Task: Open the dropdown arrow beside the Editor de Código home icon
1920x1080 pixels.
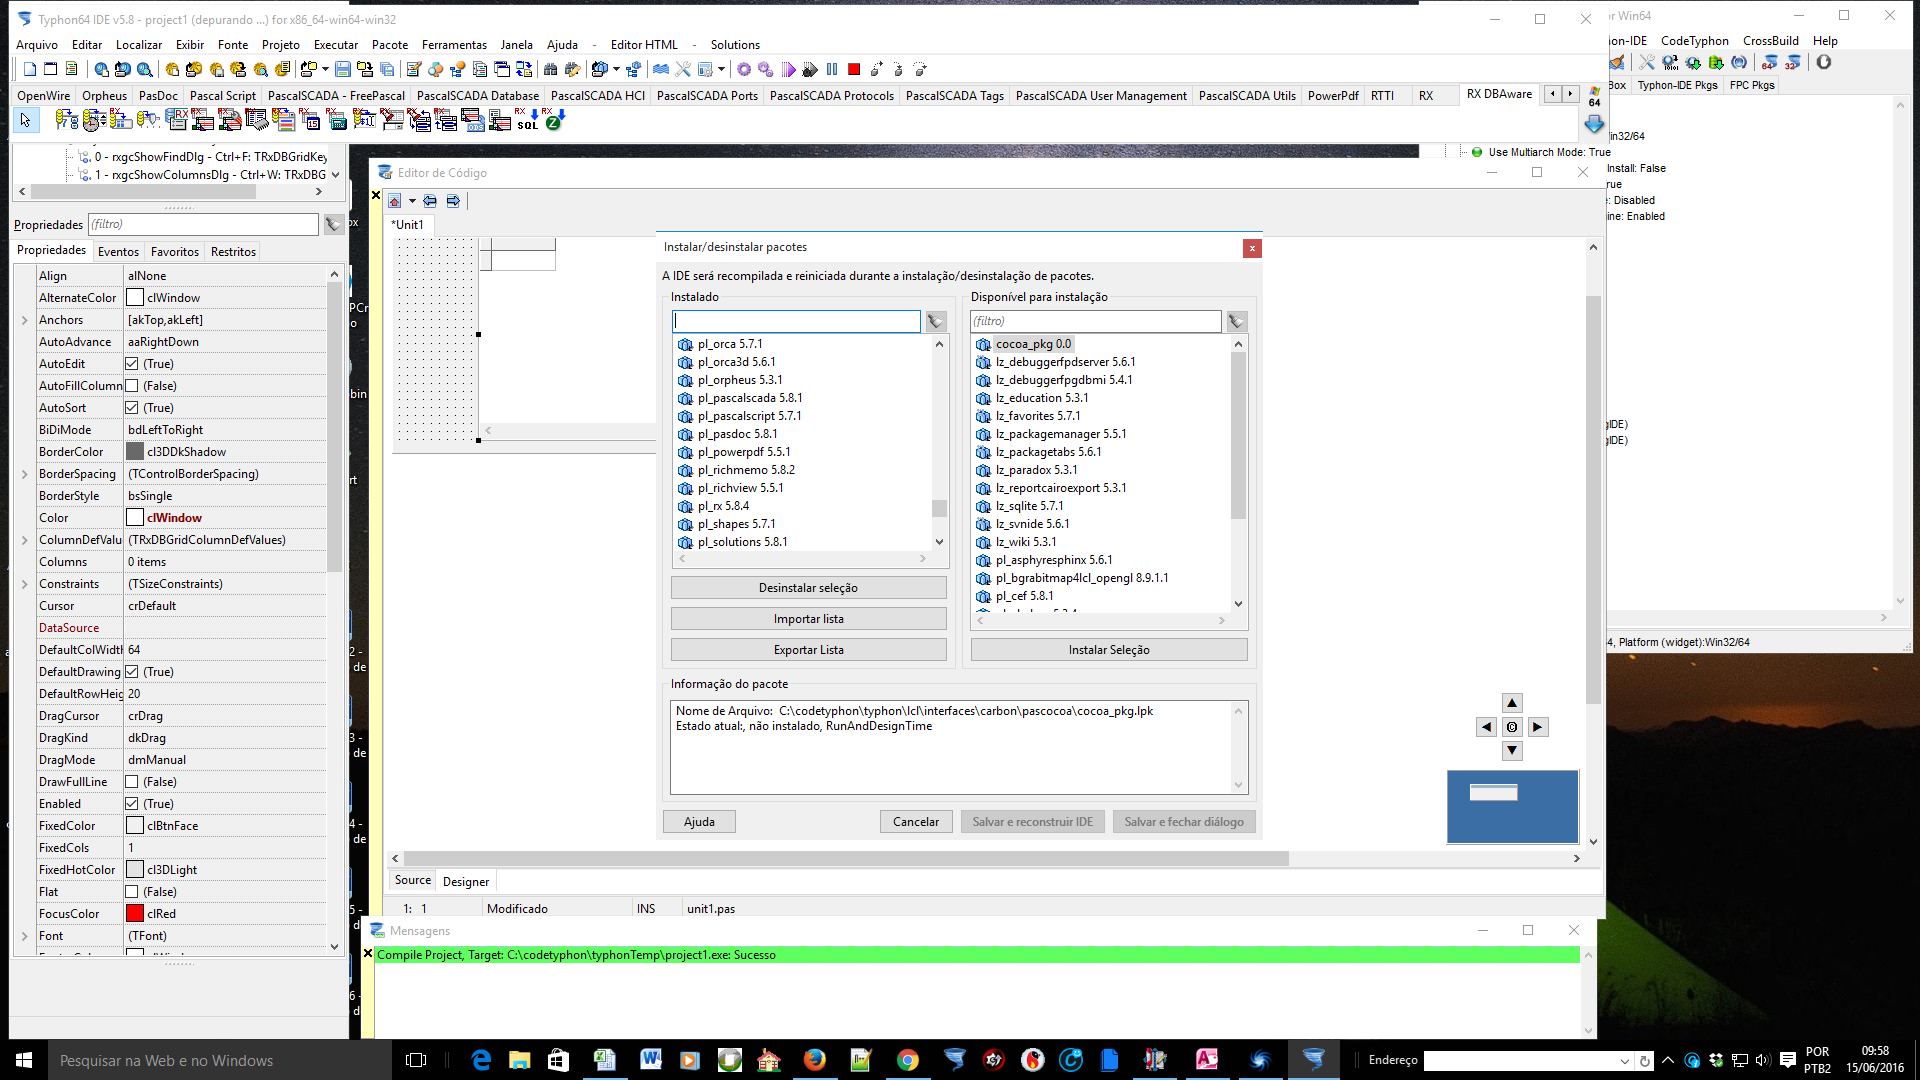Action: [x=412, y=201]
